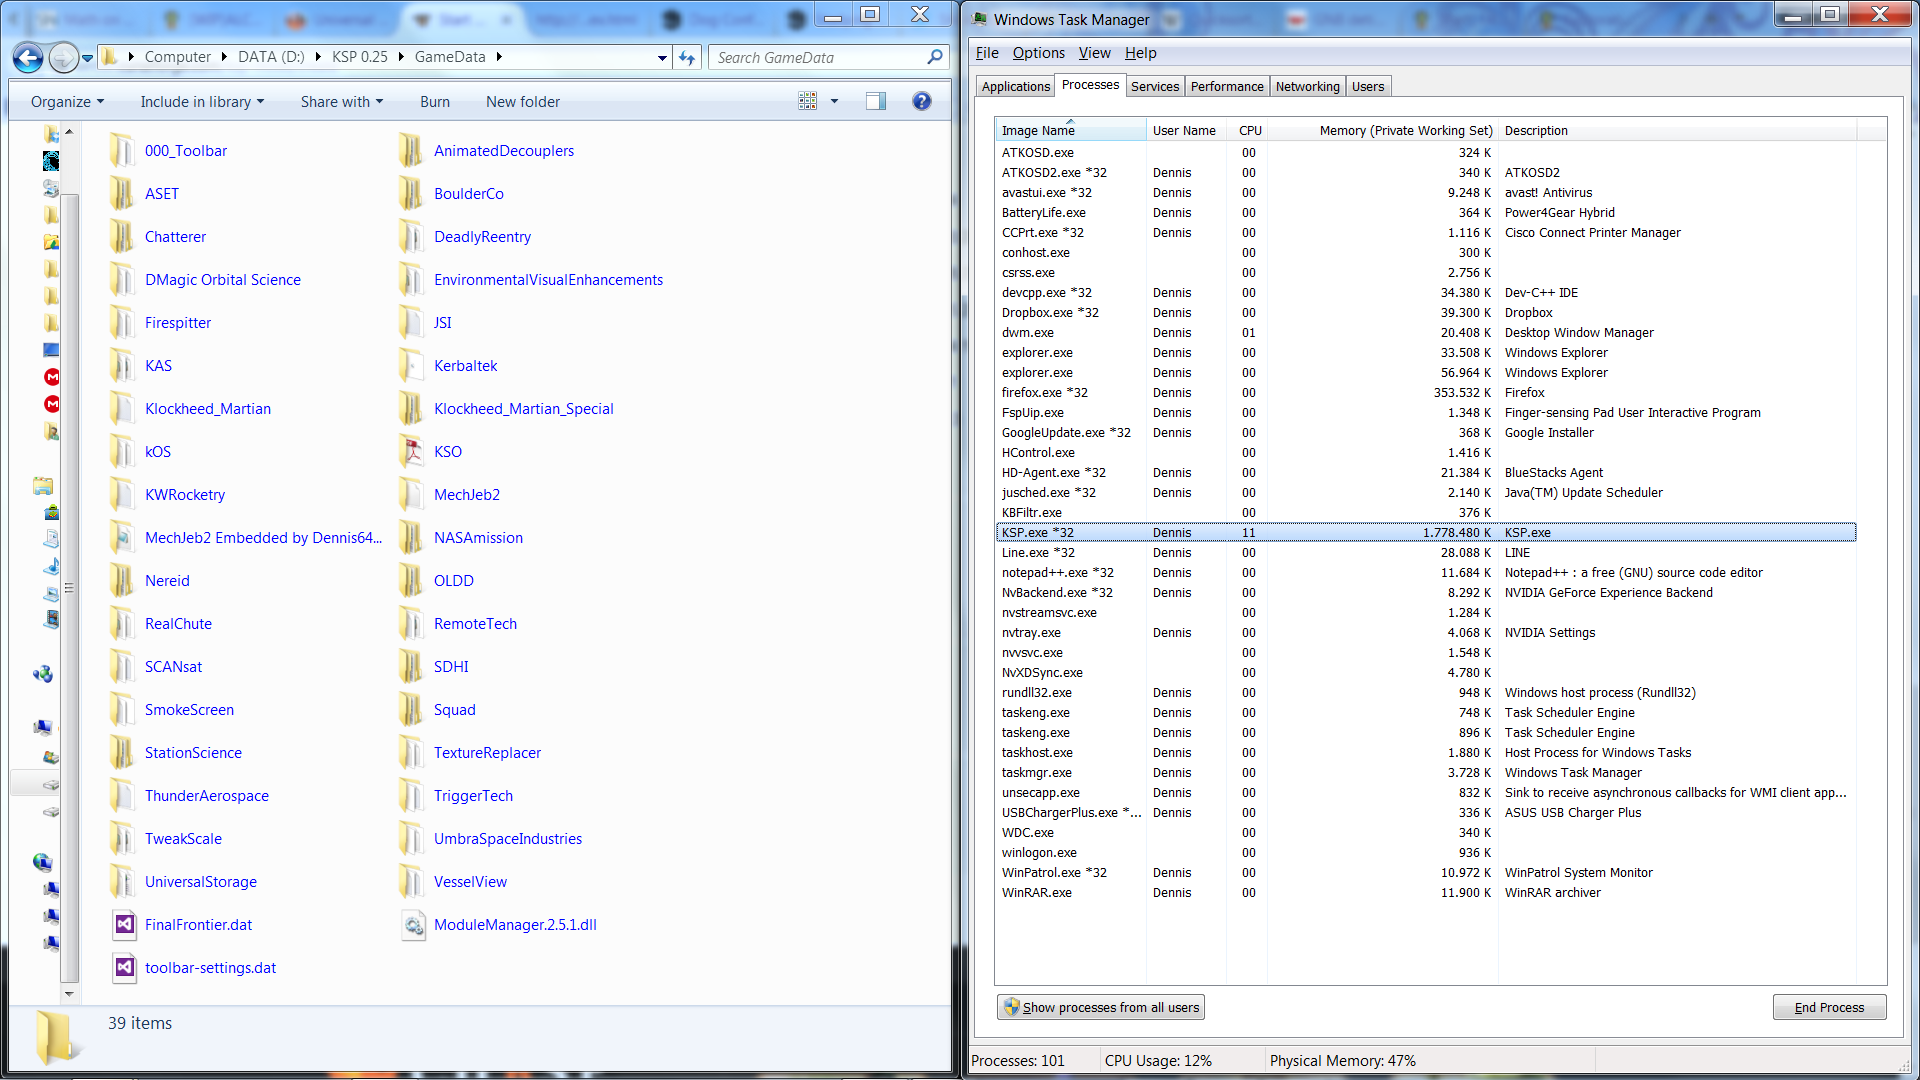Click the Explorer Back navigation arrow
Viewport: 1920px width, 1080px height.
(x=29, y=58)
